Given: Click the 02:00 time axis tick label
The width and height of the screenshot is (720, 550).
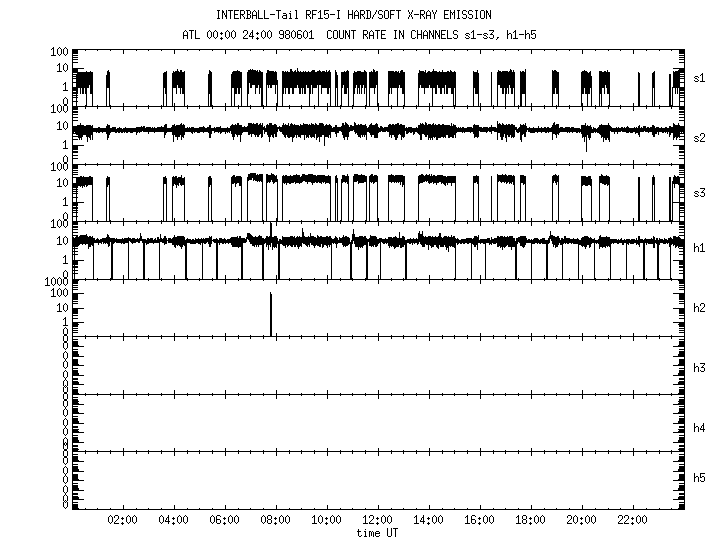Looking at the screenshot, I should (122, 521).
